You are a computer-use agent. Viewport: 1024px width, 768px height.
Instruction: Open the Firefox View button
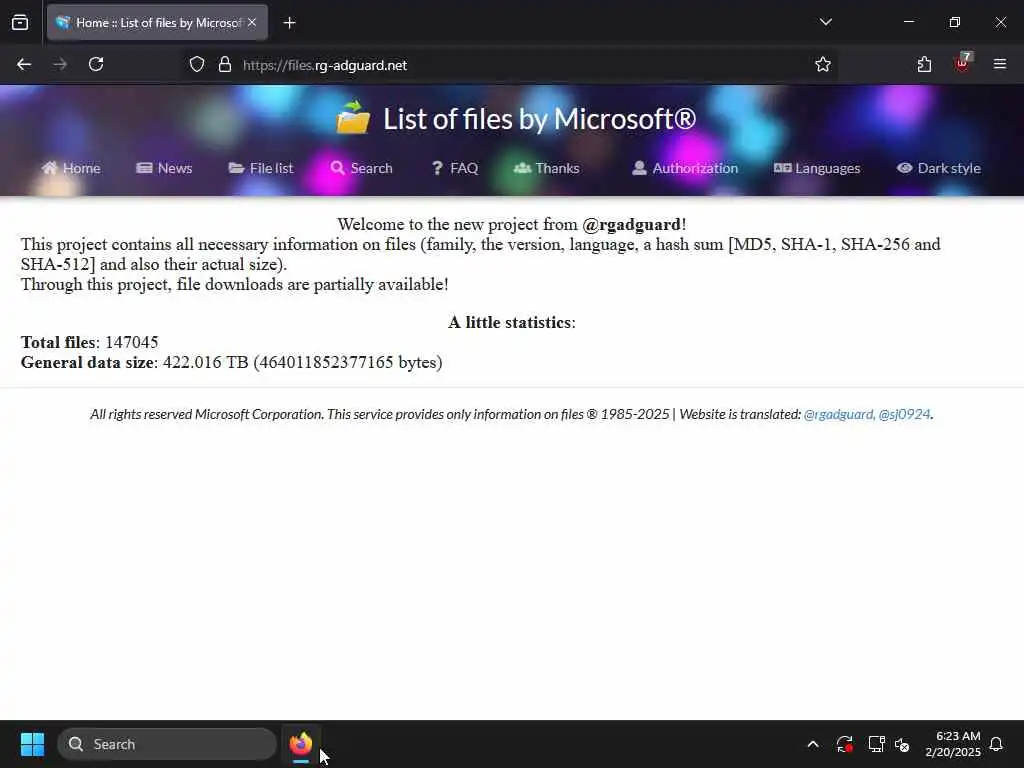20,23
